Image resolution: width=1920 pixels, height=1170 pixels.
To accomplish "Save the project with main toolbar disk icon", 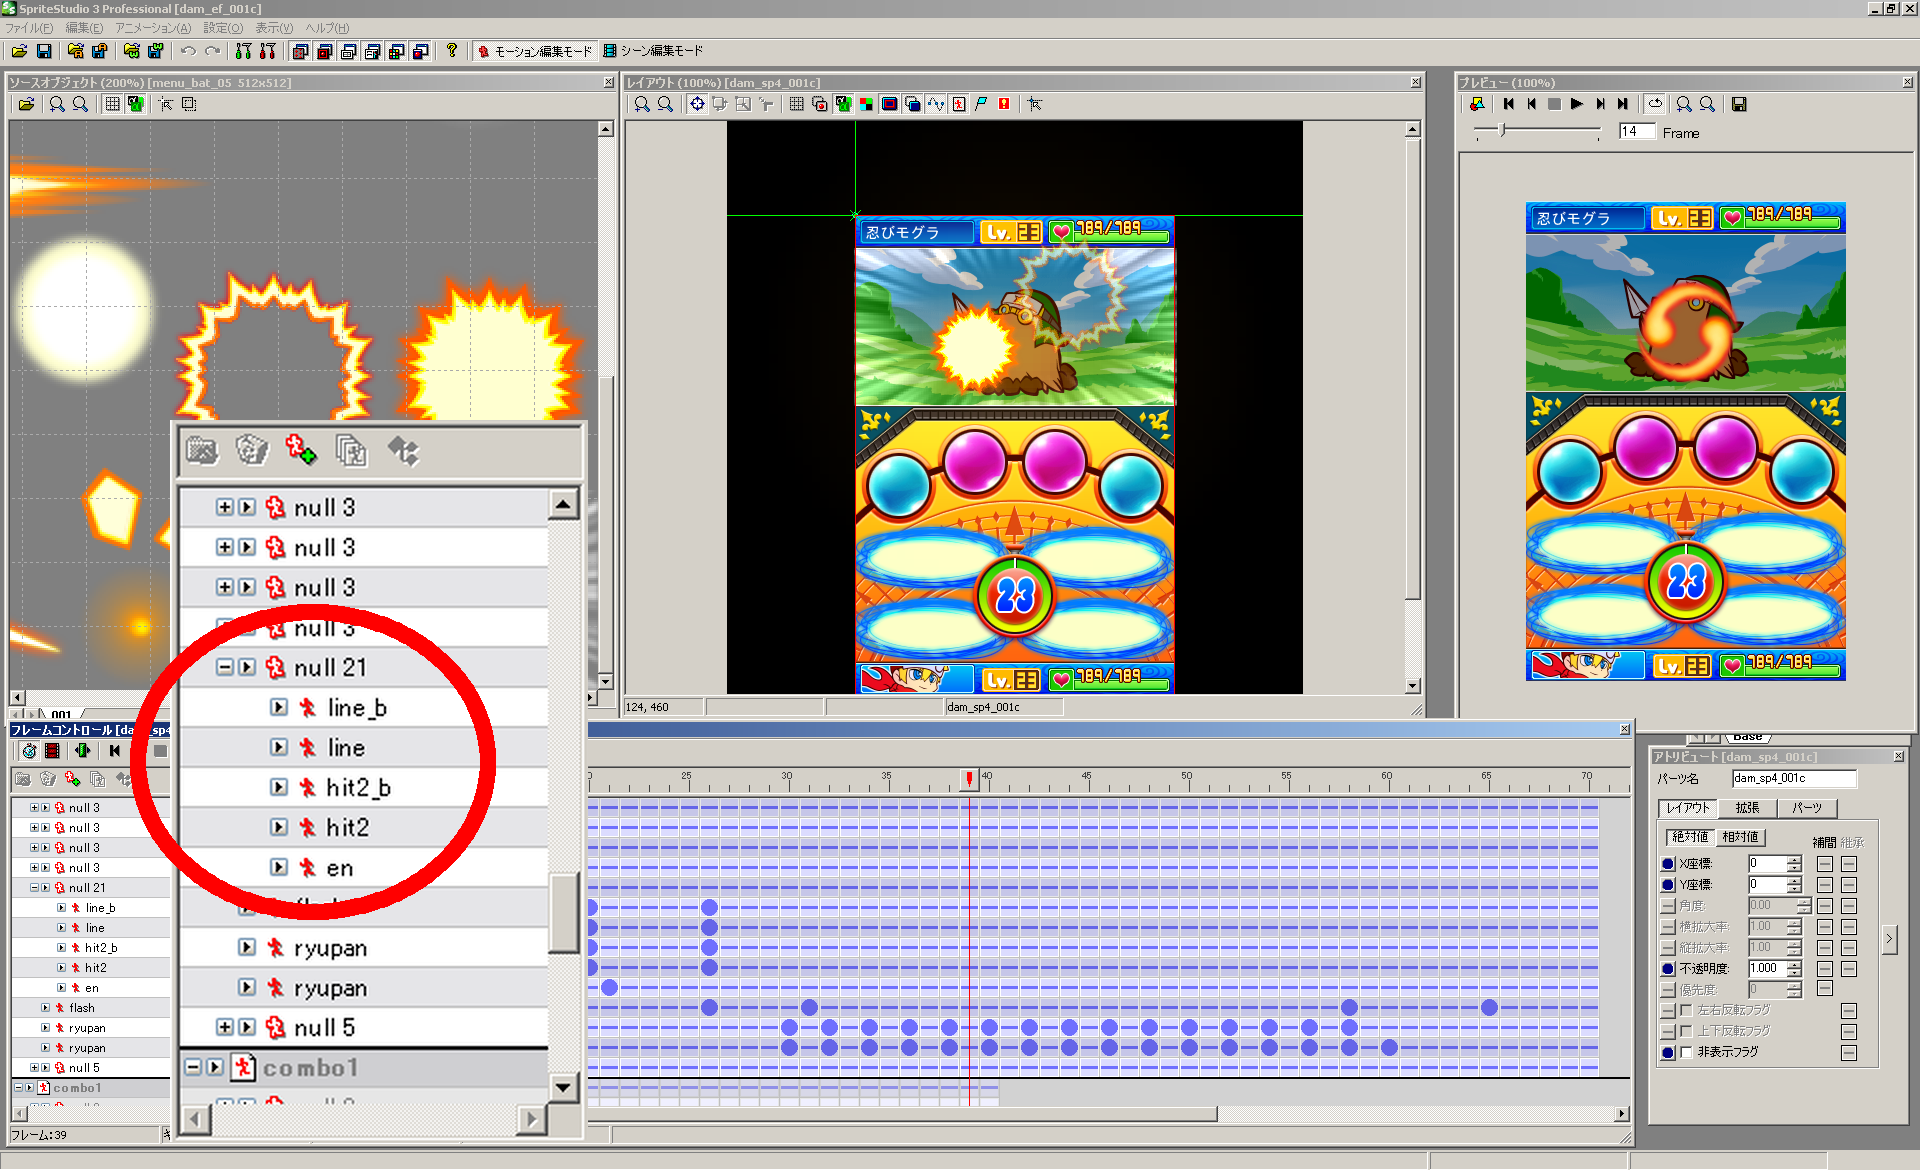I will coord(44,51).
